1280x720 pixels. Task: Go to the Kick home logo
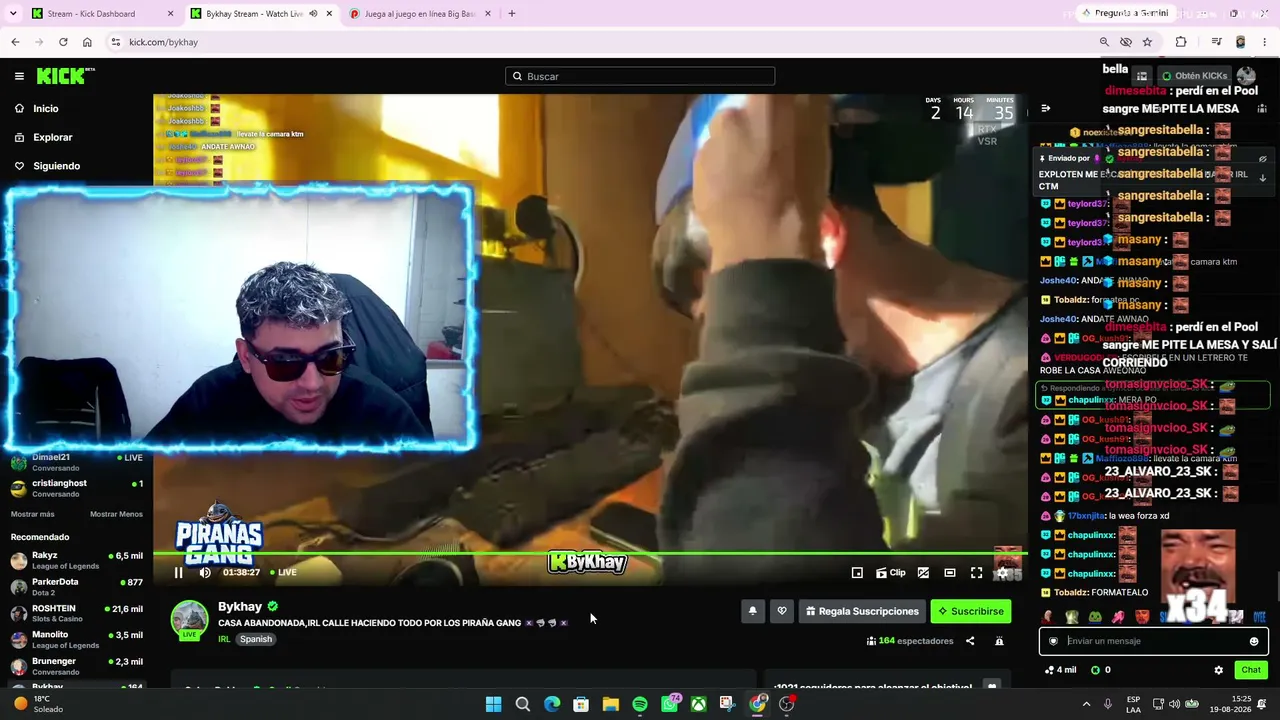coord(65,76)
